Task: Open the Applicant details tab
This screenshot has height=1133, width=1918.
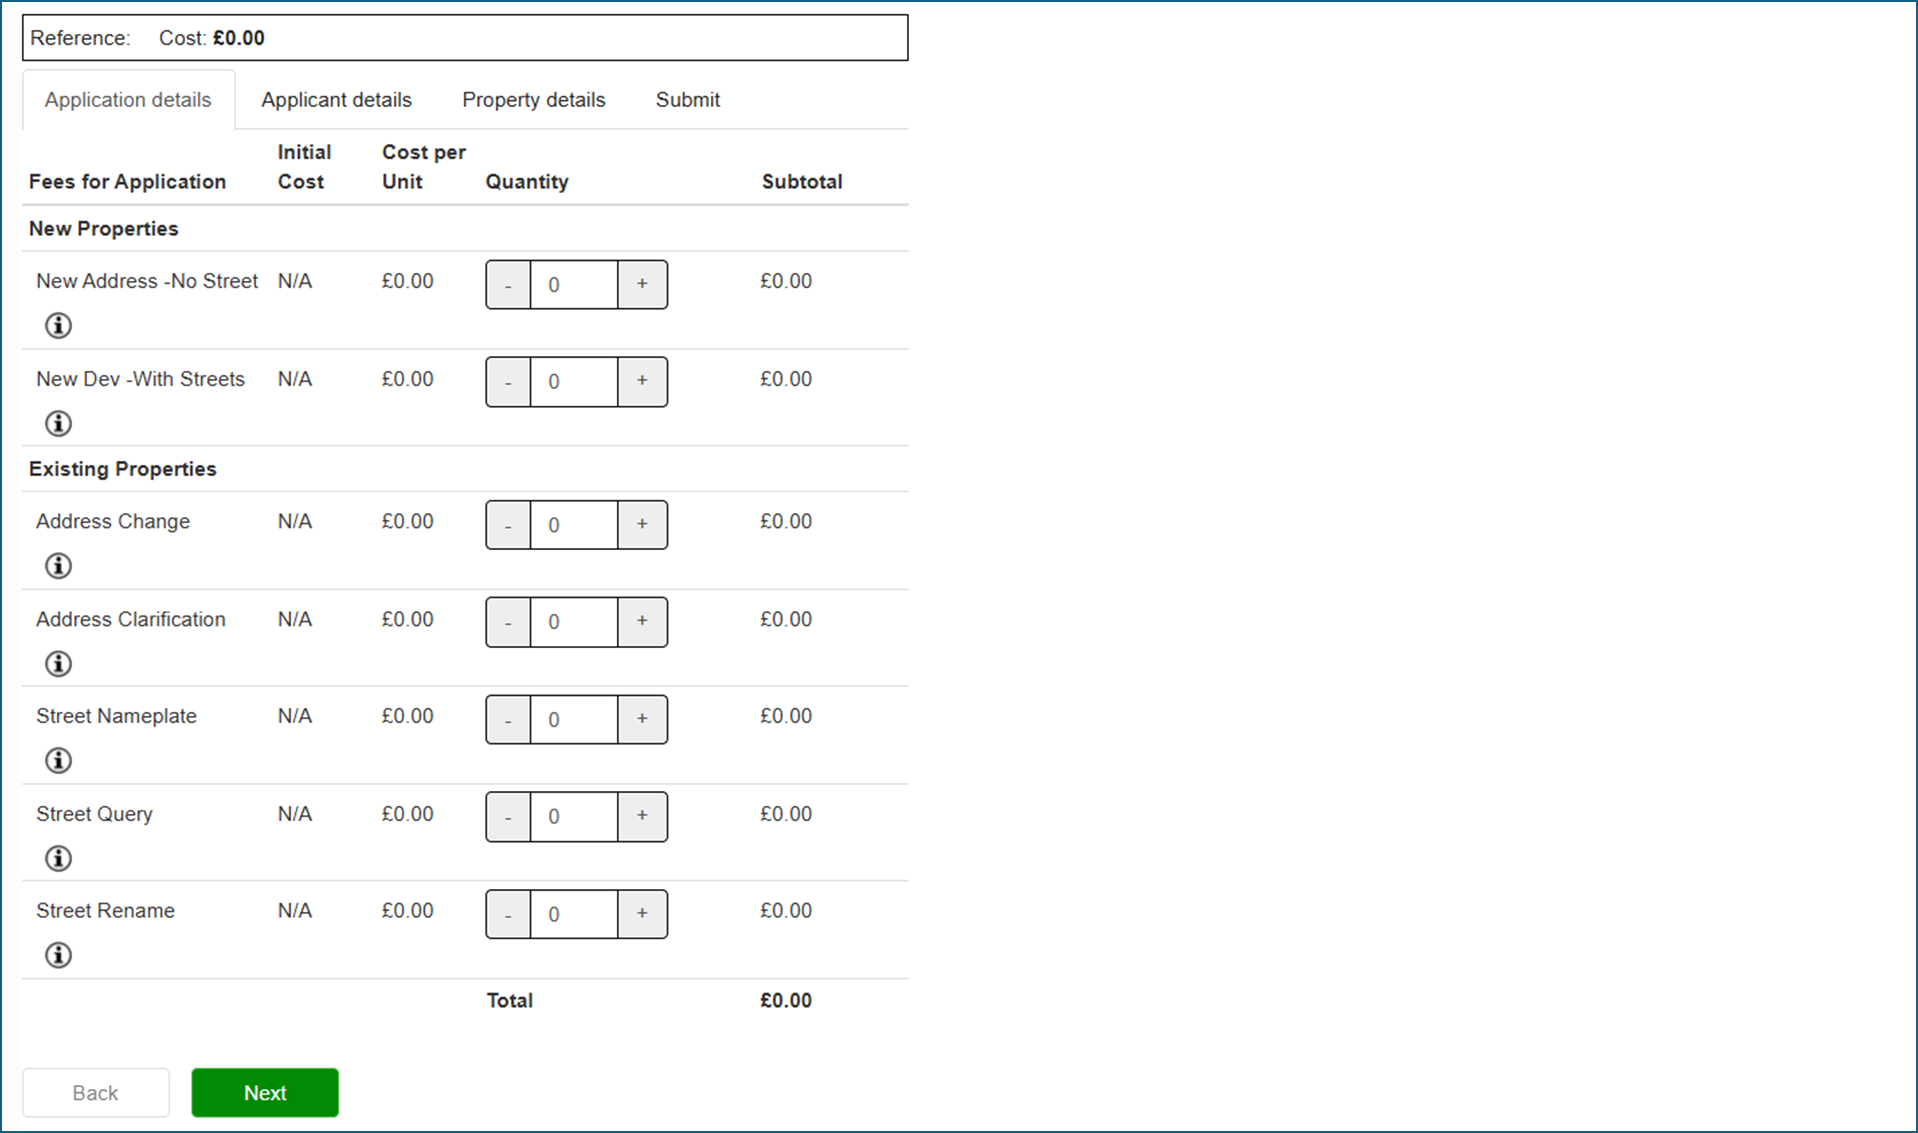Action: [337, 100]
